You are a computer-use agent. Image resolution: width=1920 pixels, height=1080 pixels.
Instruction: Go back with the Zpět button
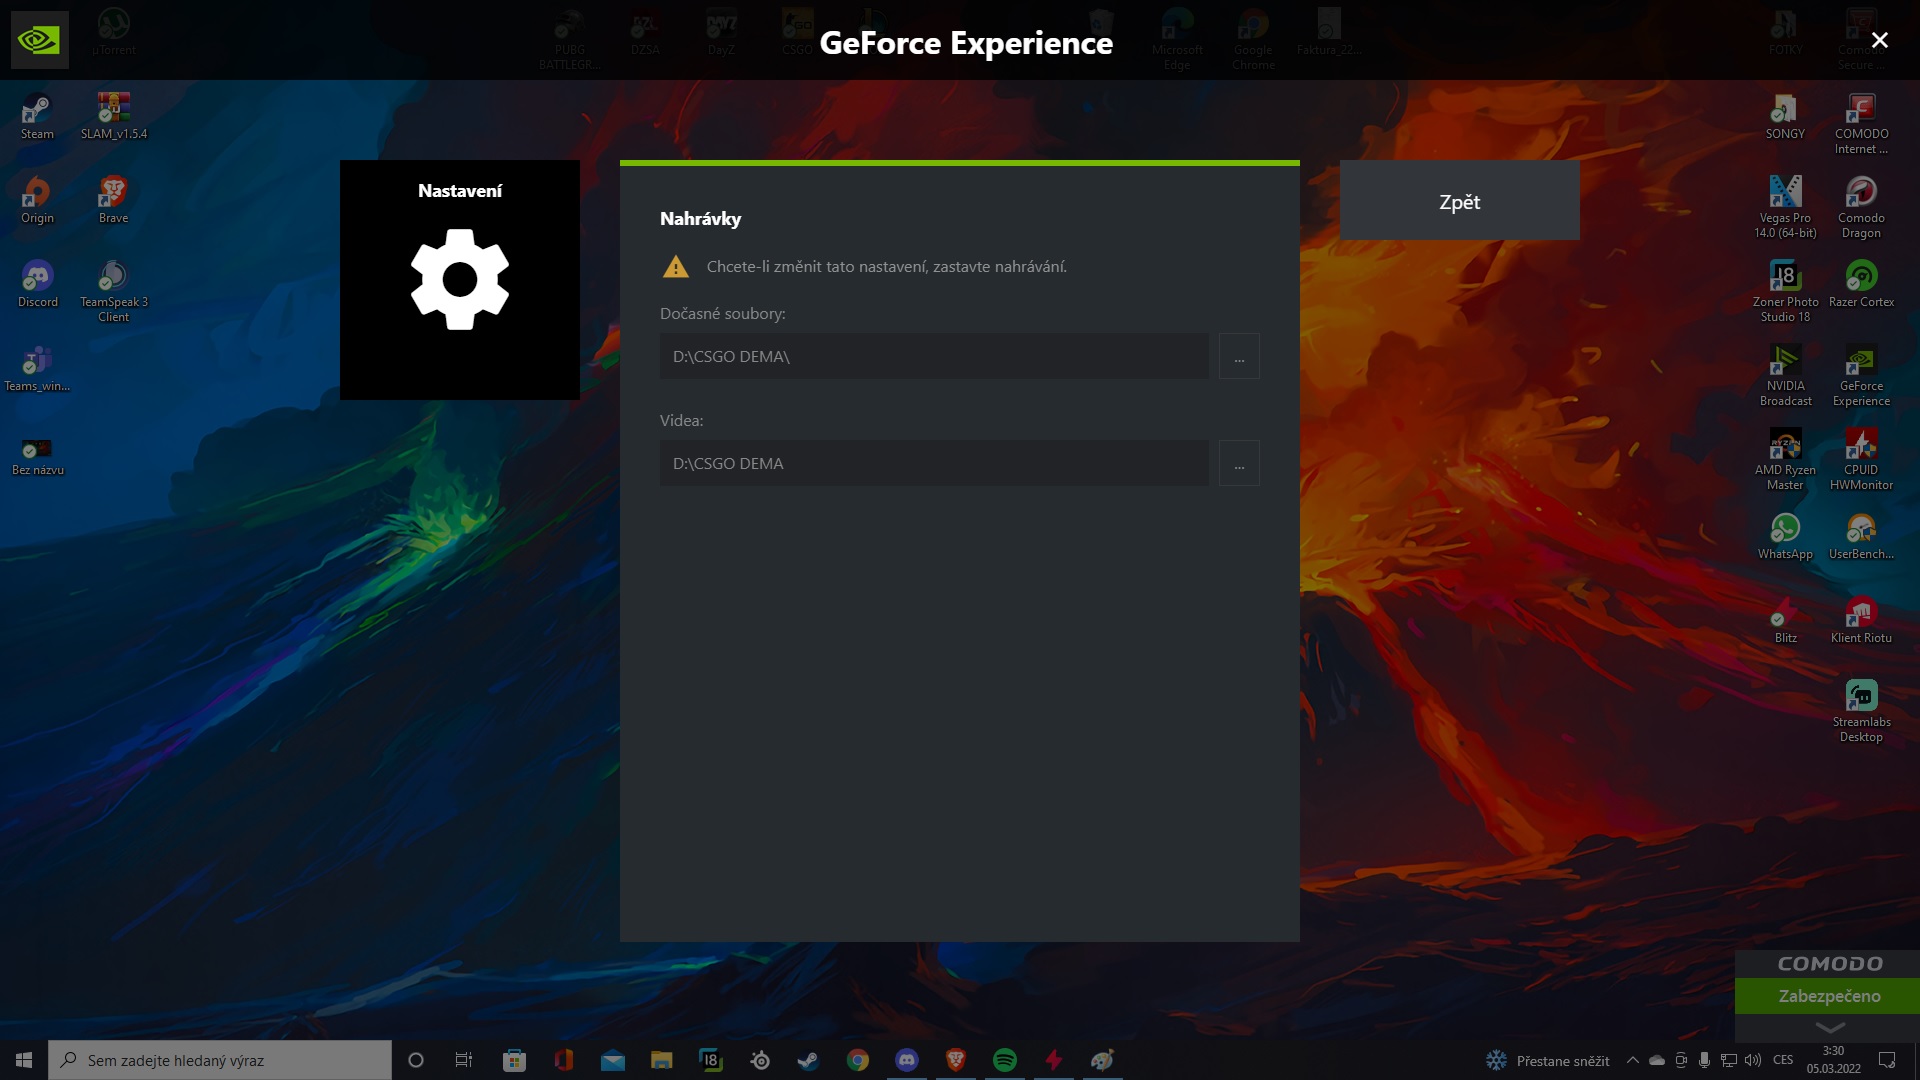tap(1460, 201)
